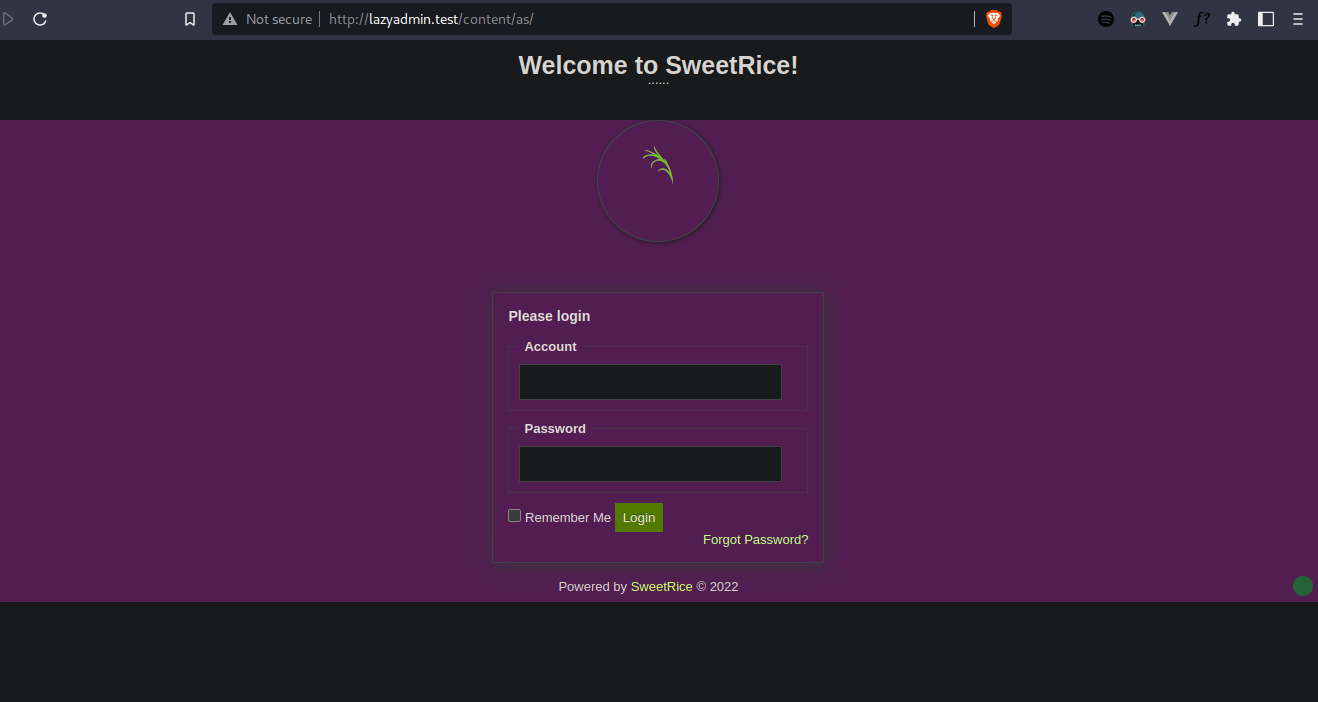The height and width of the screenshot is (702, 1318).
Task: Open the Spotify extension icon
Action: 1106,19
